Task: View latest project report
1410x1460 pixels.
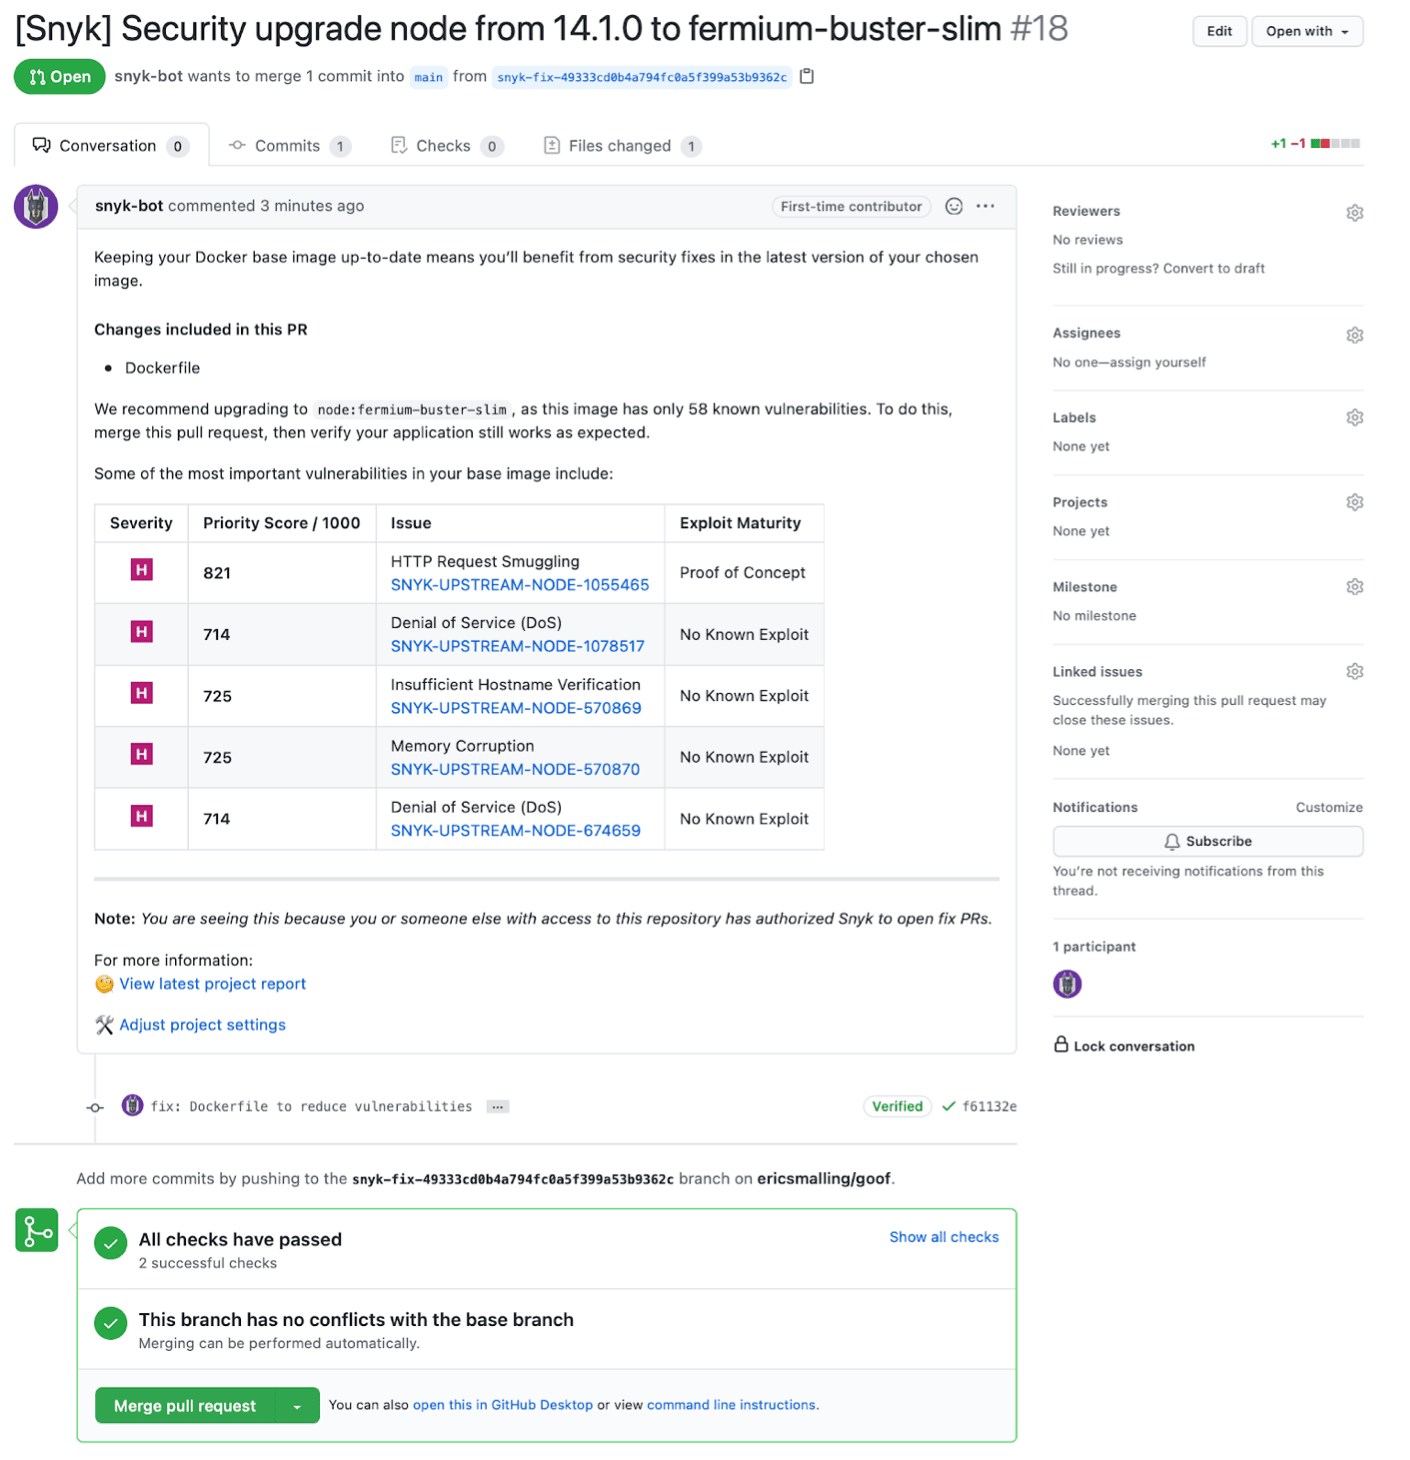Action: (212, 983)
